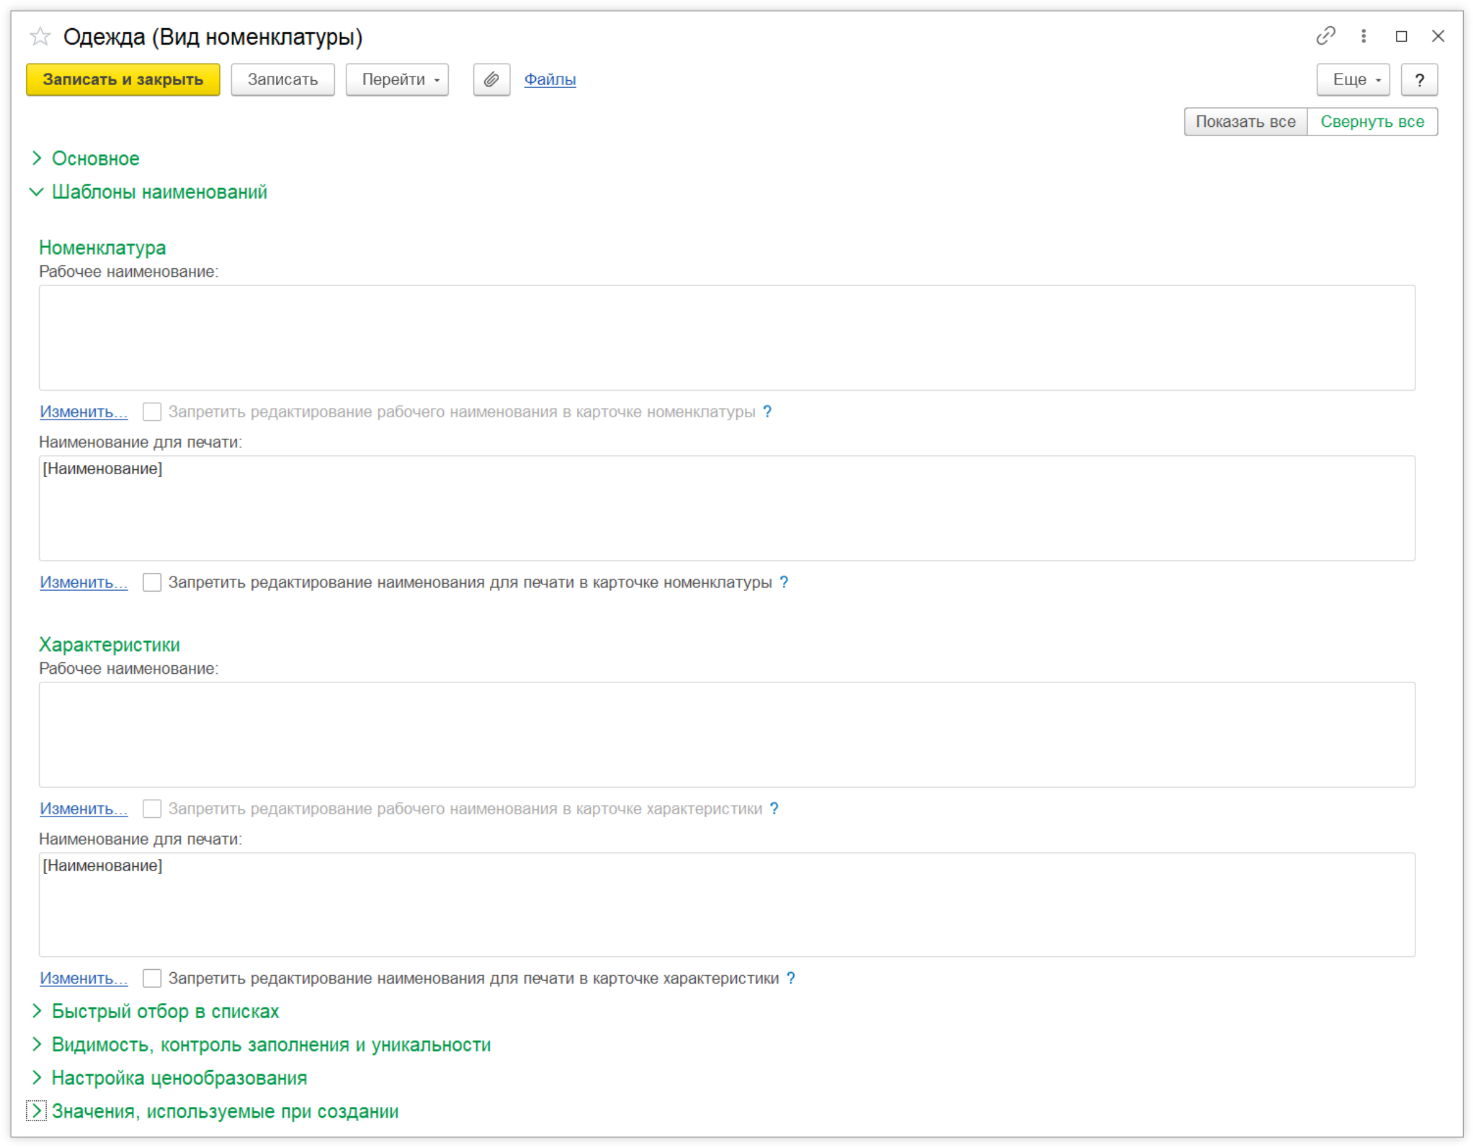Click the paperclip attachment icon

pyautogui.click(x=491, y=80)
